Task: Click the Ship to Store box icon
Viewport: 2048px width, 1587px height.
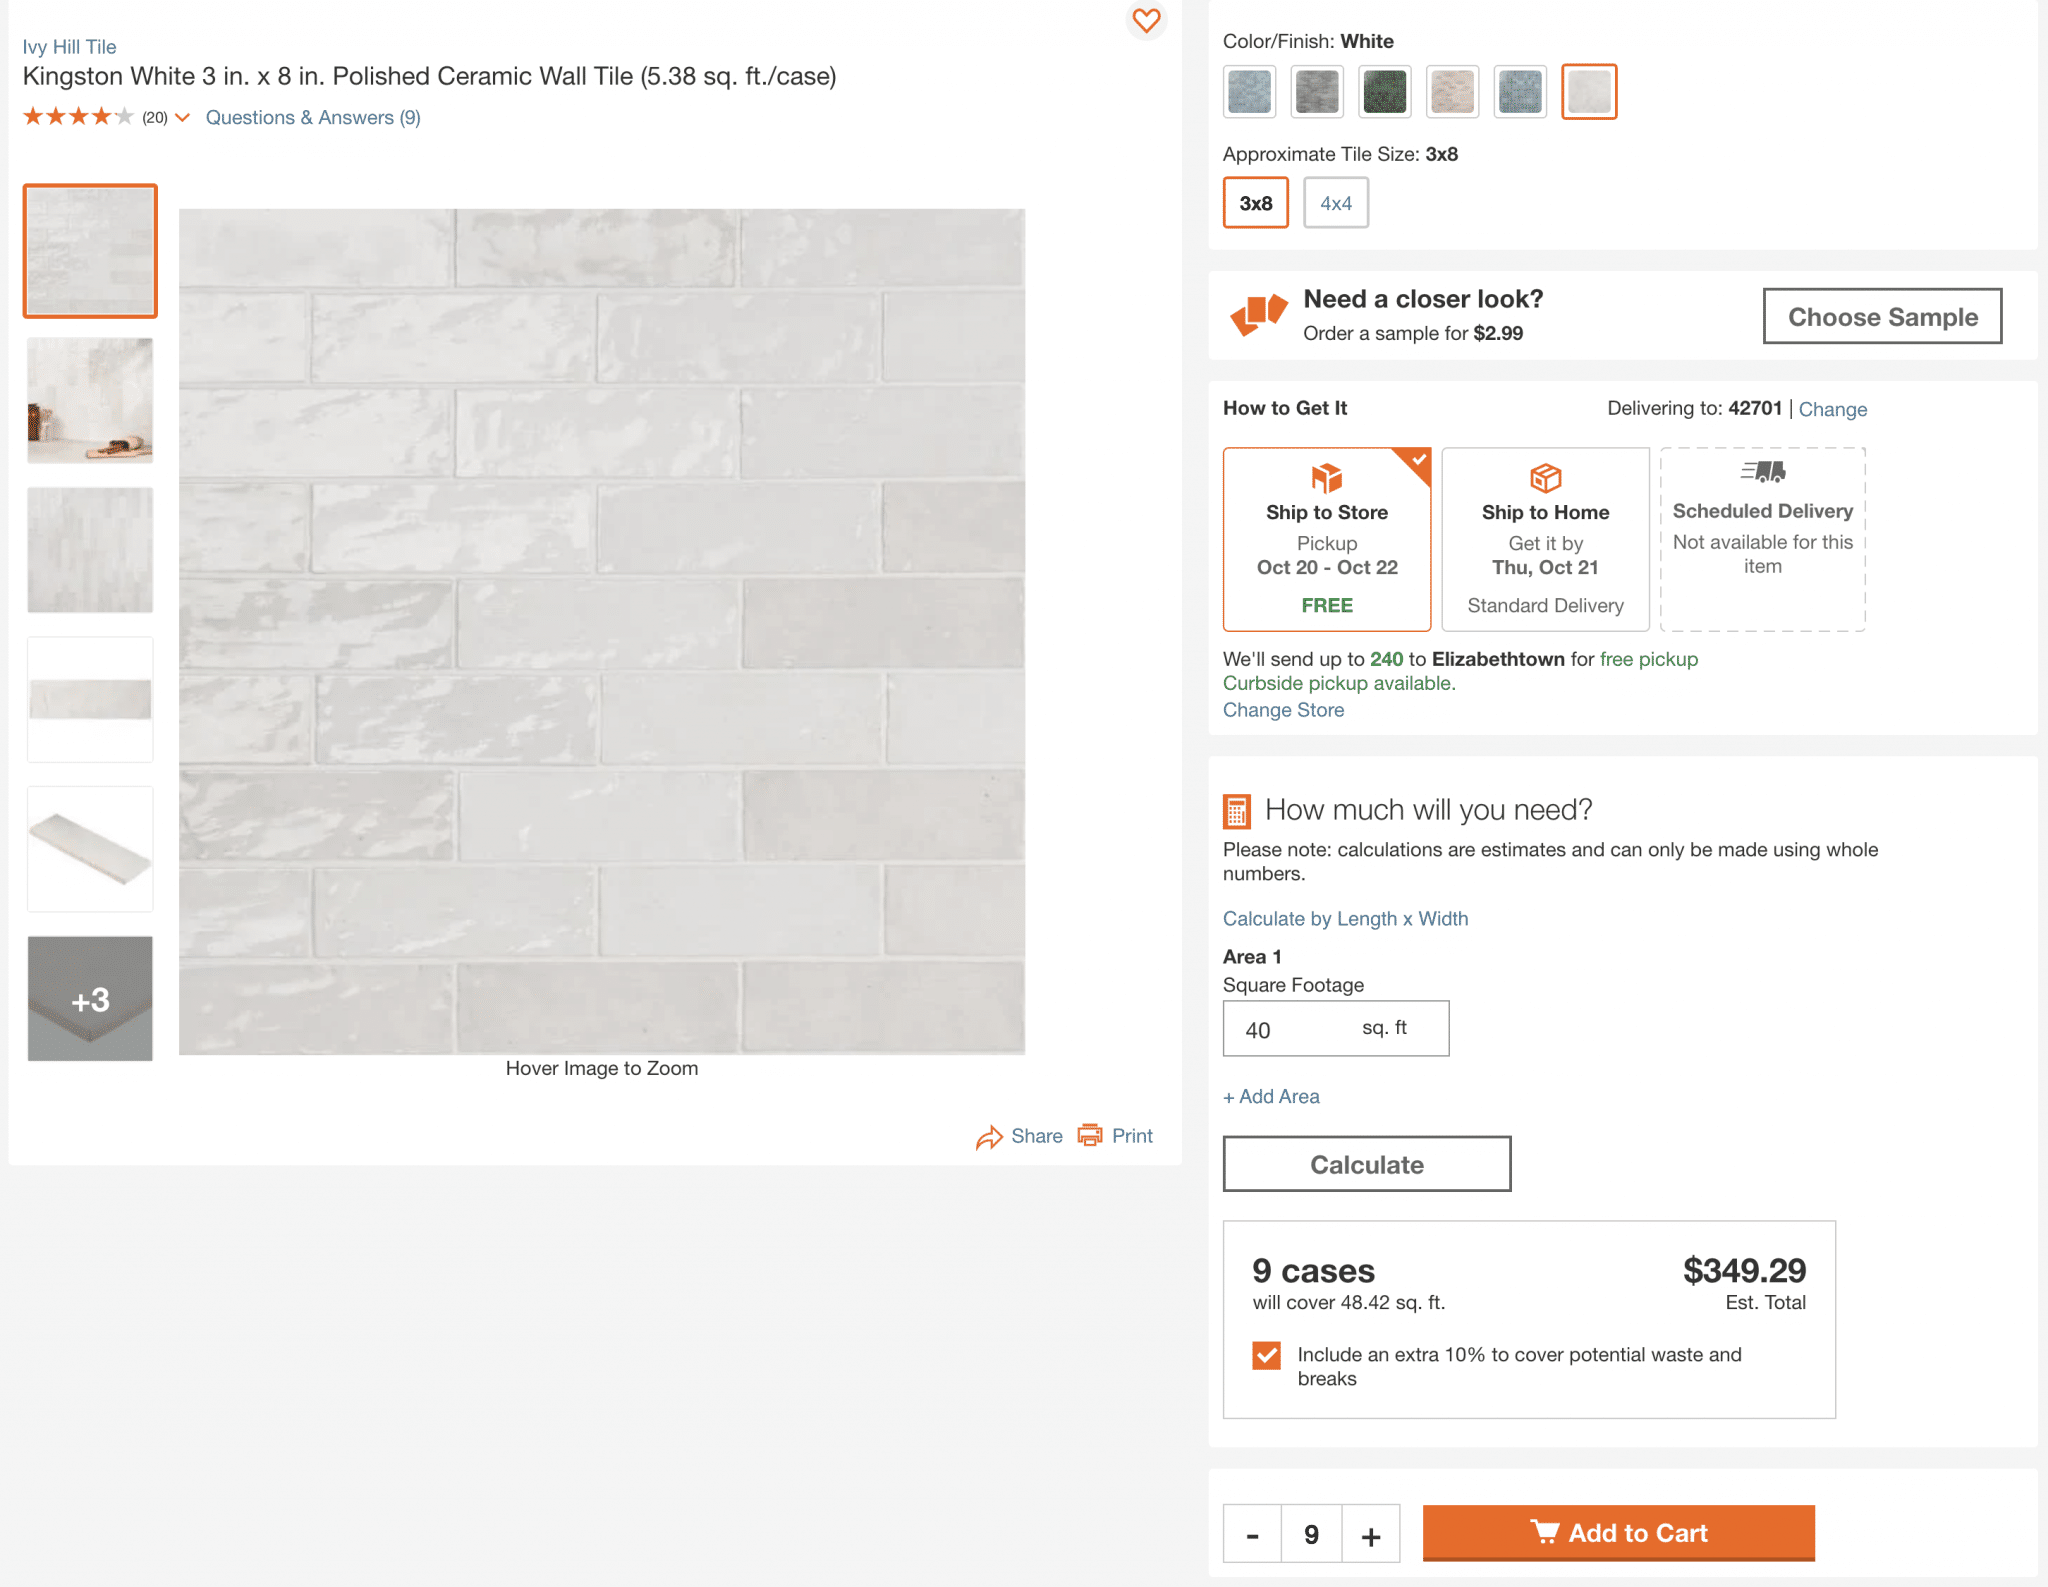Action: coord(1326,478)
